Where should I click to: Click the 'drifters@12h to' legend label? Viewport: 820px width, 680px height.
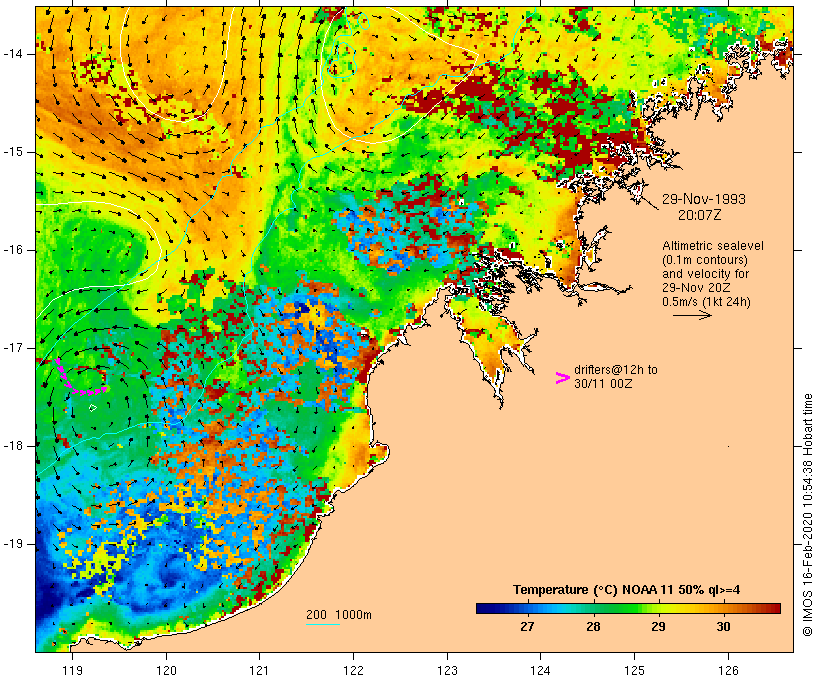click(x=616, y=370)
